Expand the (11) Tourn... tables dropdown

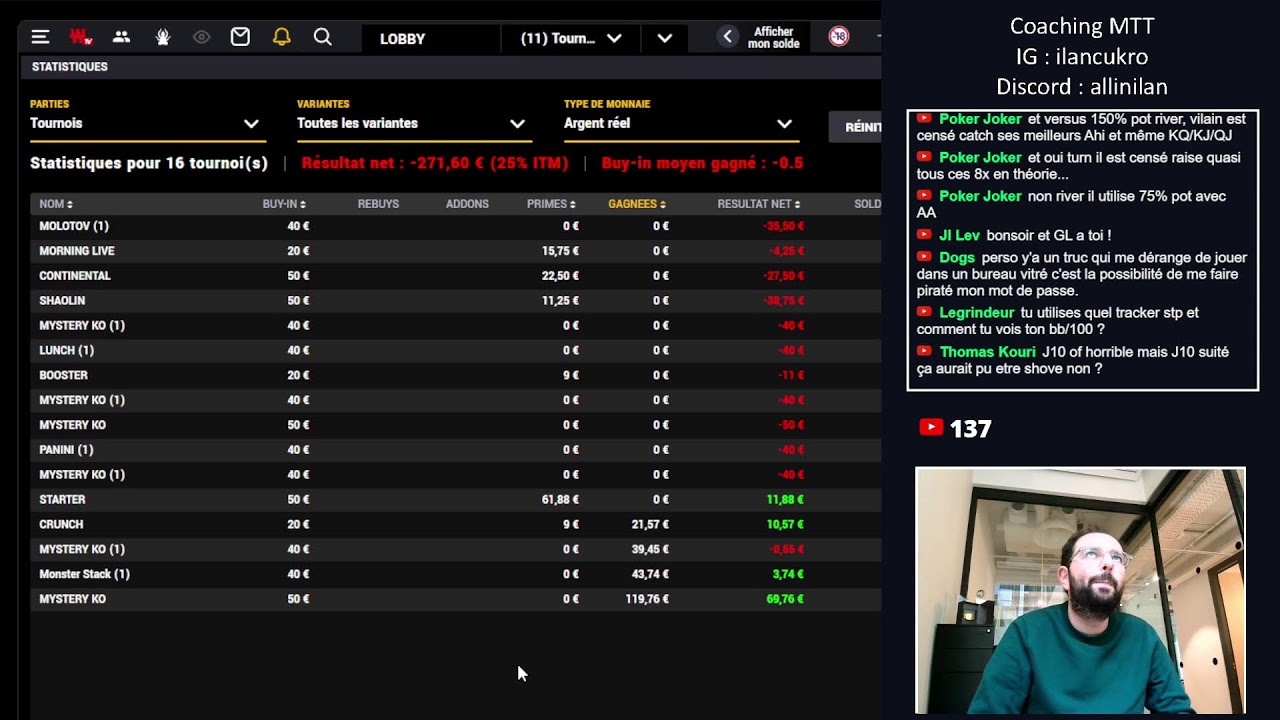point(570,38)
